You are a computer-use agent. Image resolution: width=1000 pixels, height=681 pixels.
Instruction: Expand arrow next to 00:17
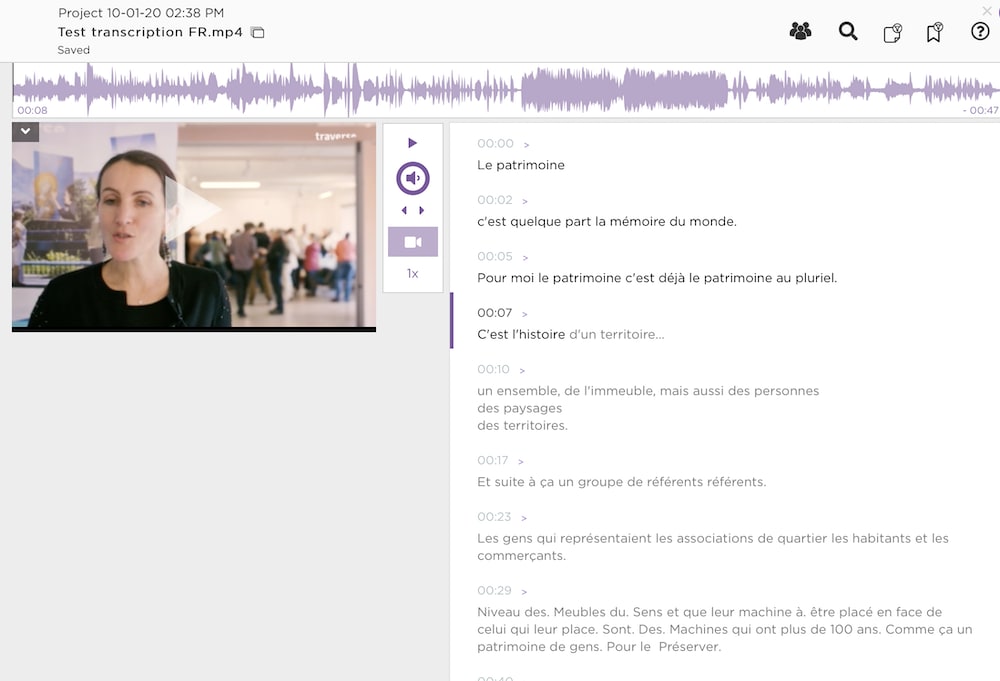[520, 462]
